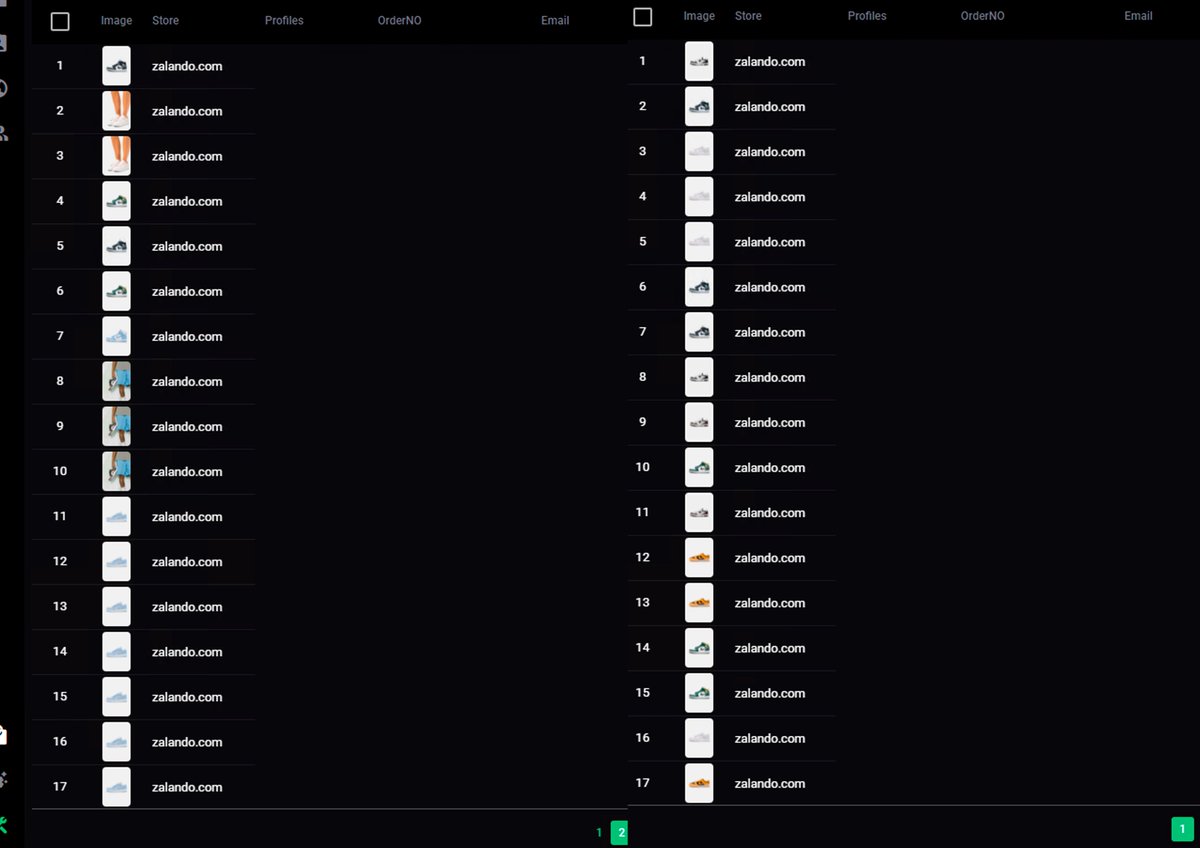
Task: Click the page 1 button under the right table
Action: [x=1182, y=829]
